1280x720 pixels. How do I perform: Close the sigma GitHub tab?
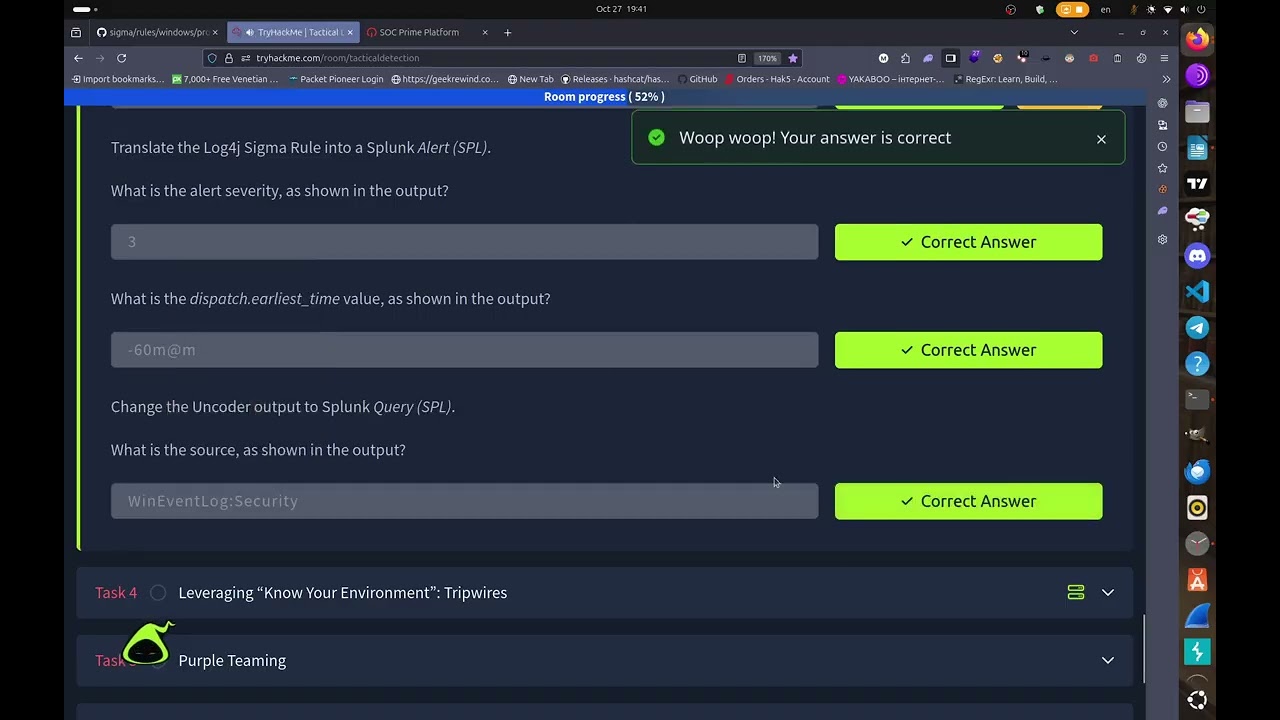pyautogui.click(x=214, y=32)
